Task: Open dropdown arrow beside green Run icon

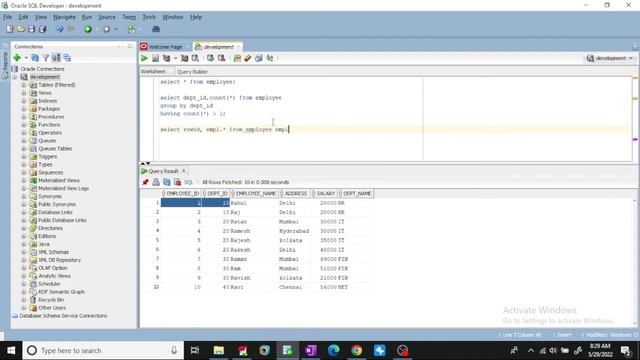Action: tap(97, 29)
